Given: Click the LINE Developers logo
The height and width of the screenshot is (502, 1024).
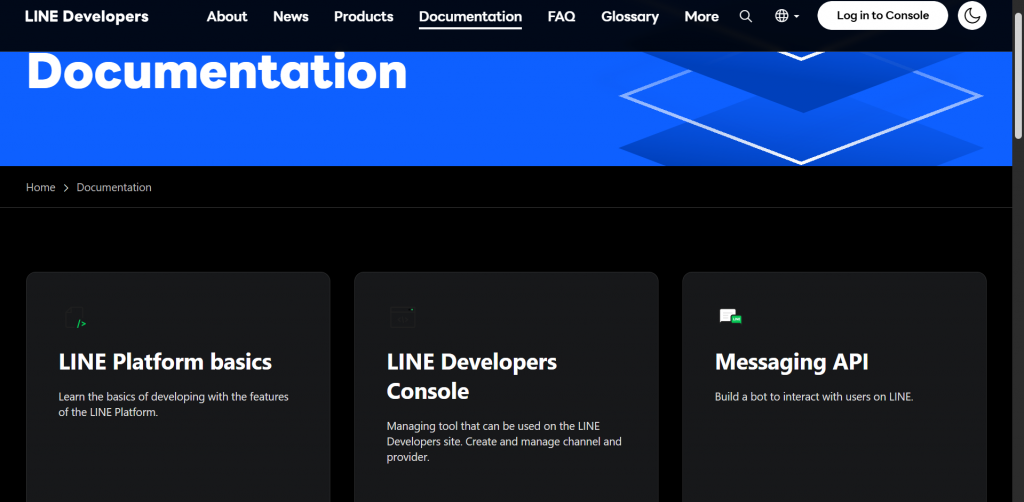Looking at the screenshot, I should pyautogui.click(x=87, y=16).
